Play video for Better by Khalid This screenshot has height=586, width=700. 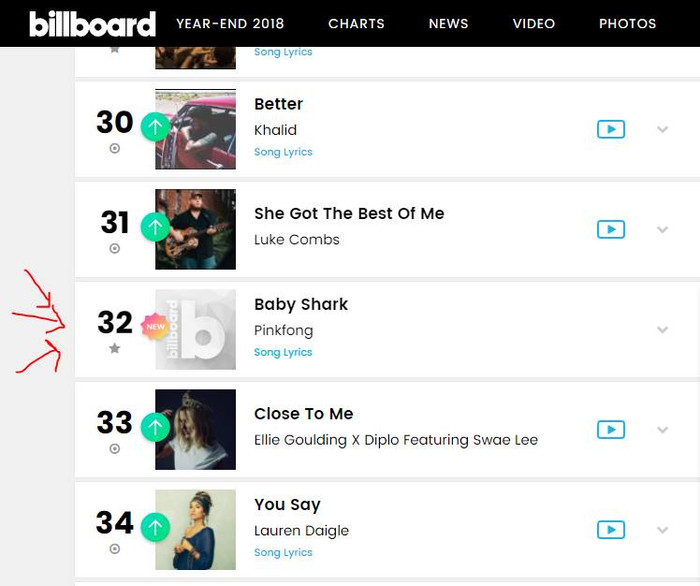pos(611,129)
